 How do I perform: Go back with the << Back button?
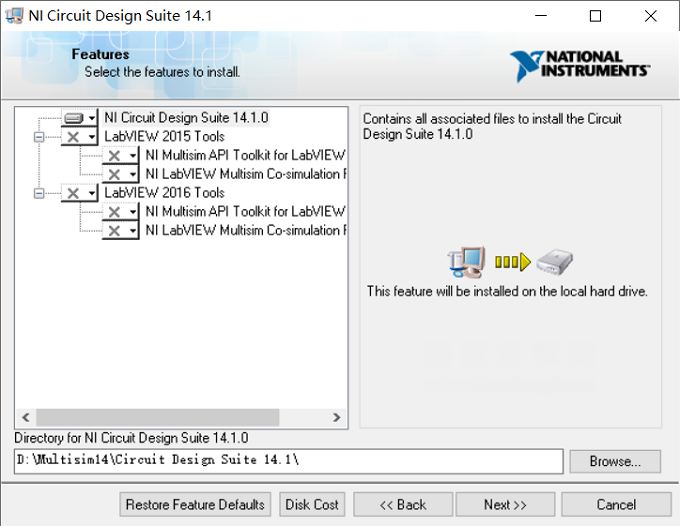(403, 504)
